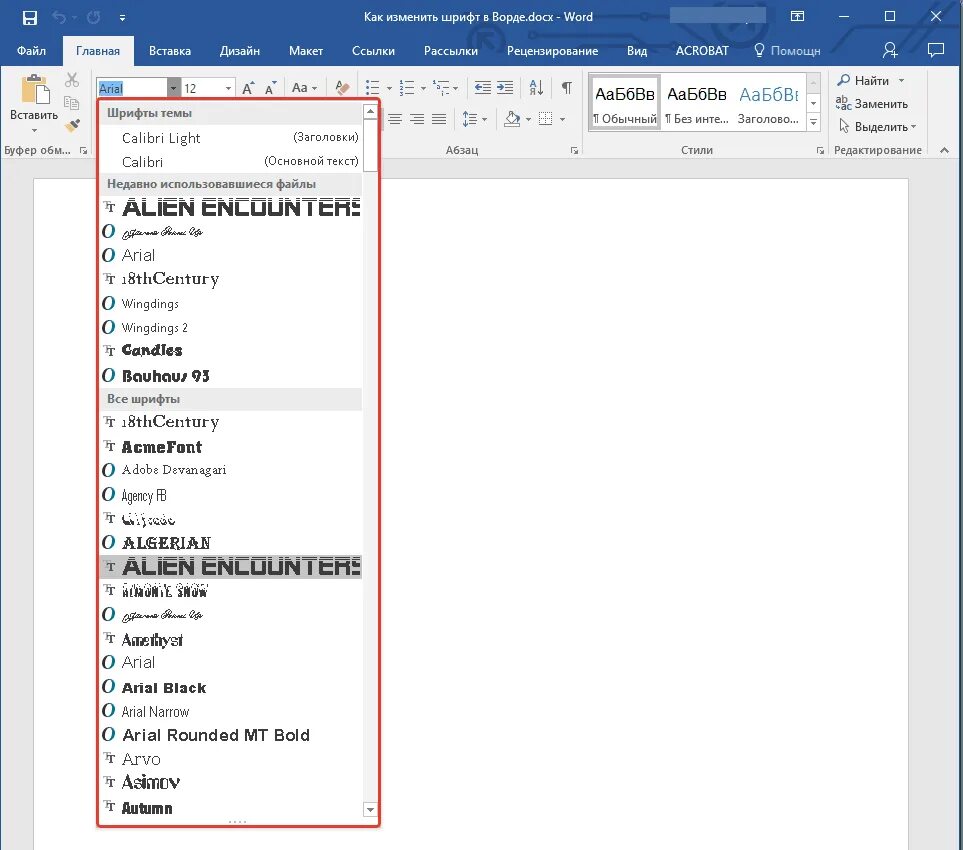Screen dimensions: 963x850
Task: Open the share user icon
Action: pyautogui.click(x=890, y=50)
